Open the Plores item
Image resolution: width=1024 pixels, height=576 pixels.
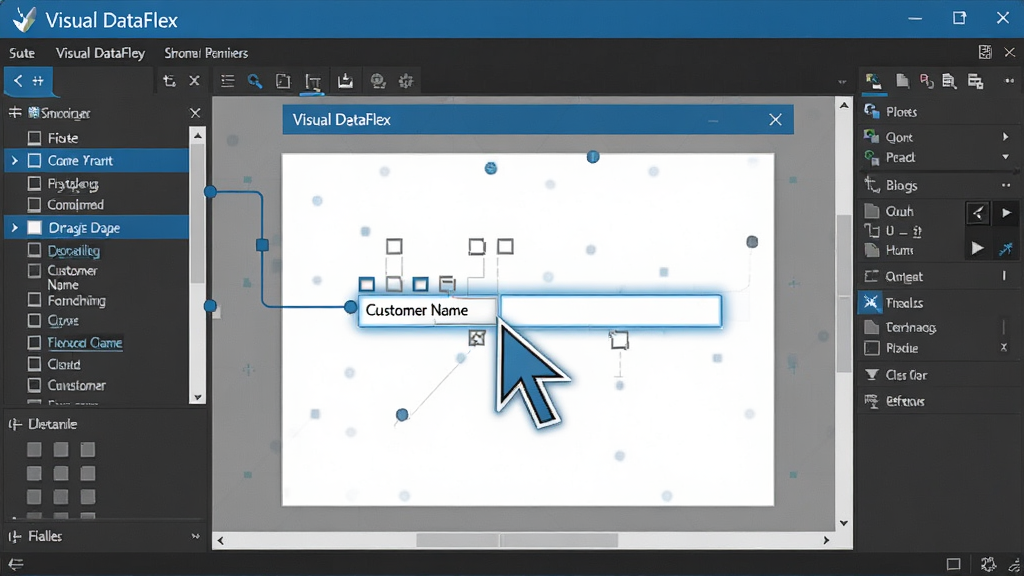[901, 112]
